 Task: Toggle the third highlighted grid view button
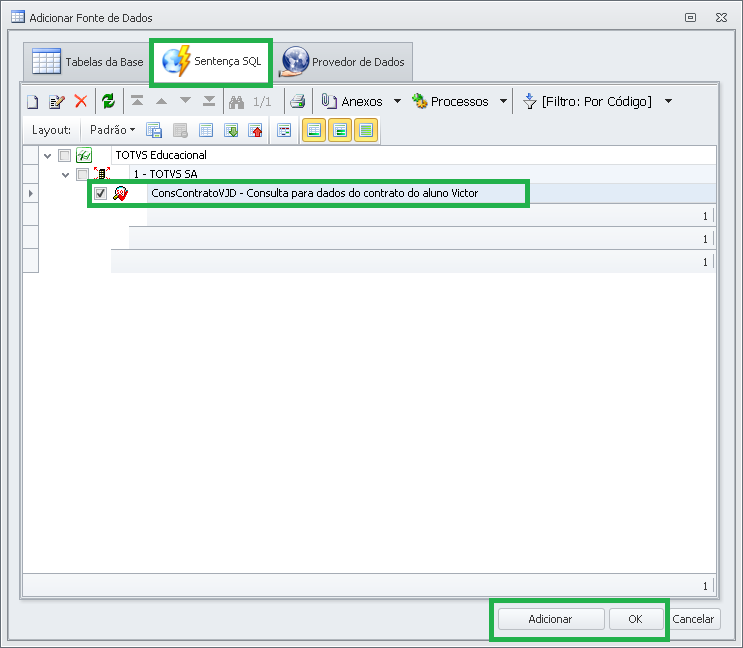pyautogui.click(x=366, y=130)
